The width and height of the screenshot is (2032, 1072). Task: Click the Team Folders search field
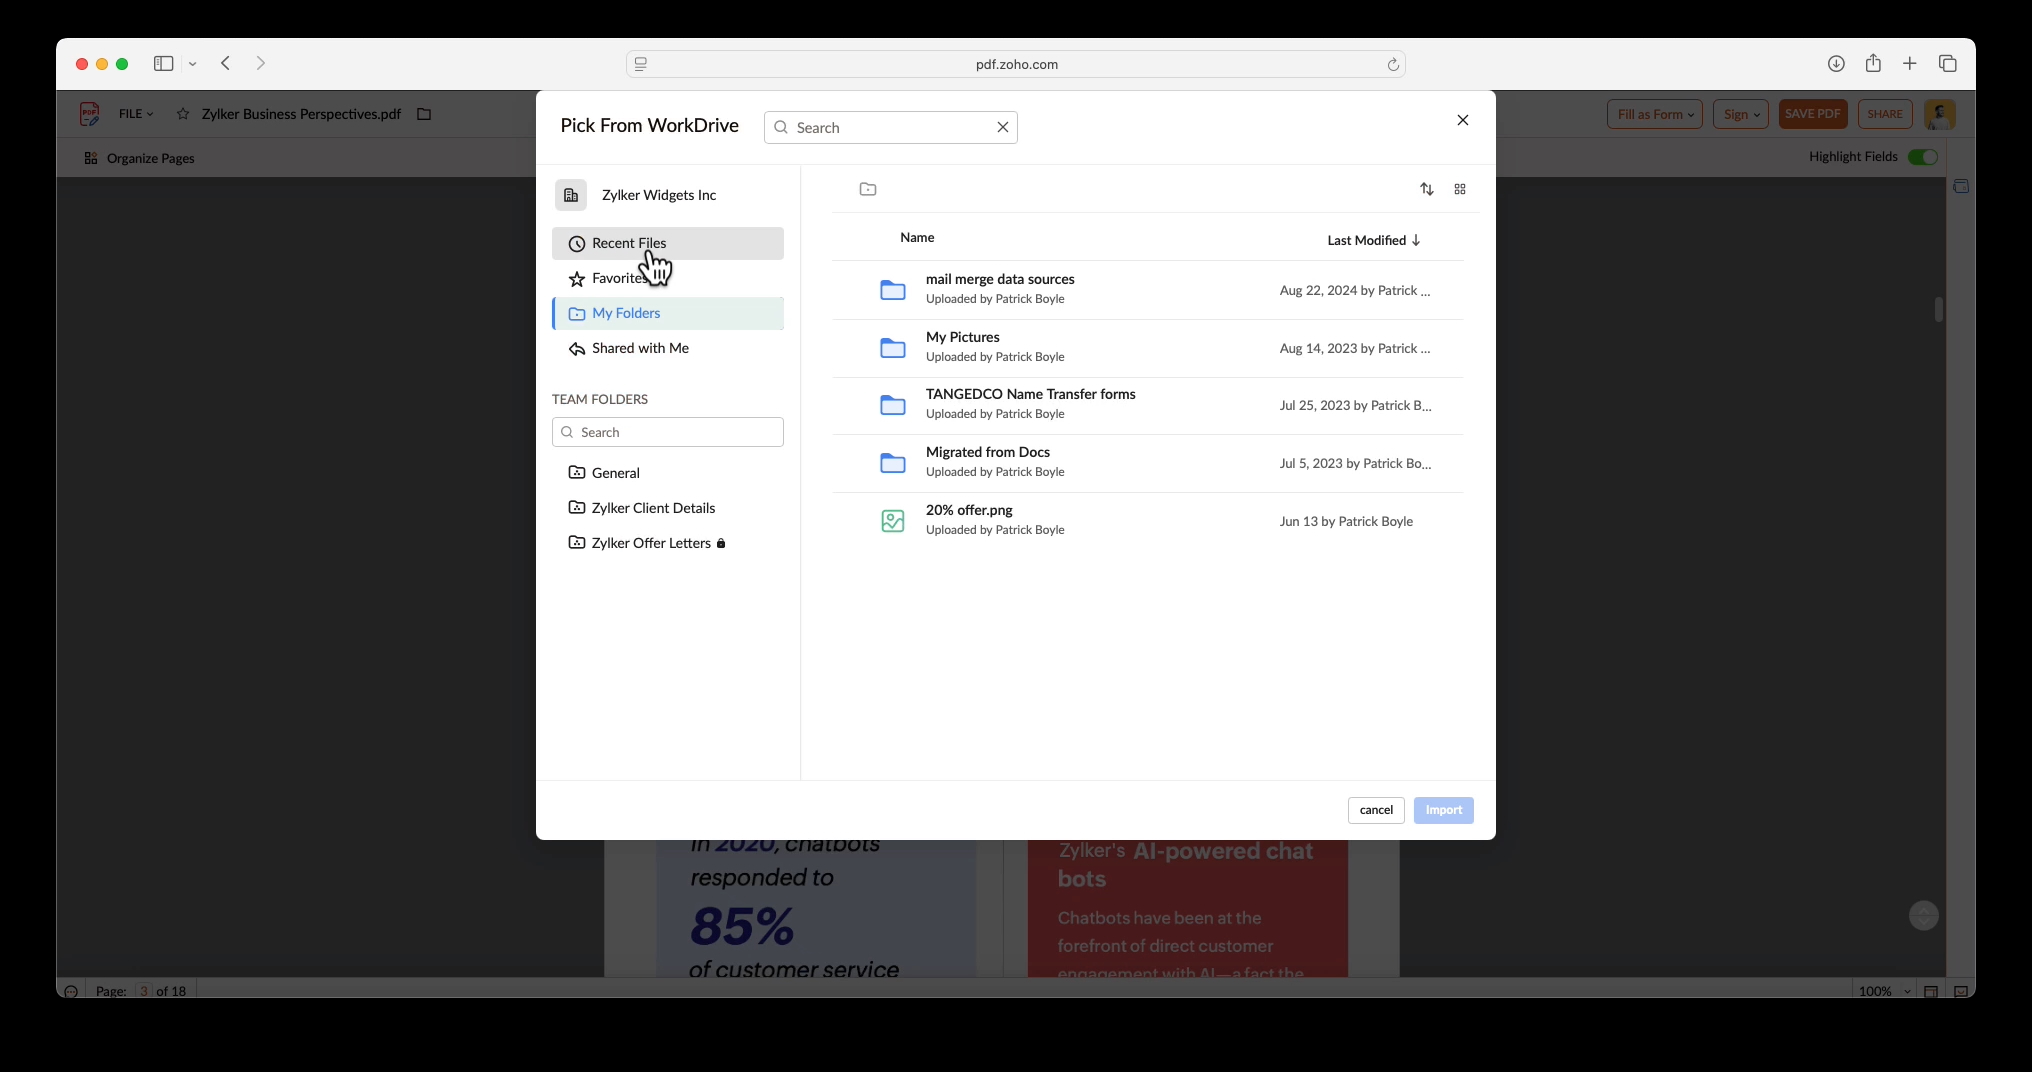pos(667,432)
